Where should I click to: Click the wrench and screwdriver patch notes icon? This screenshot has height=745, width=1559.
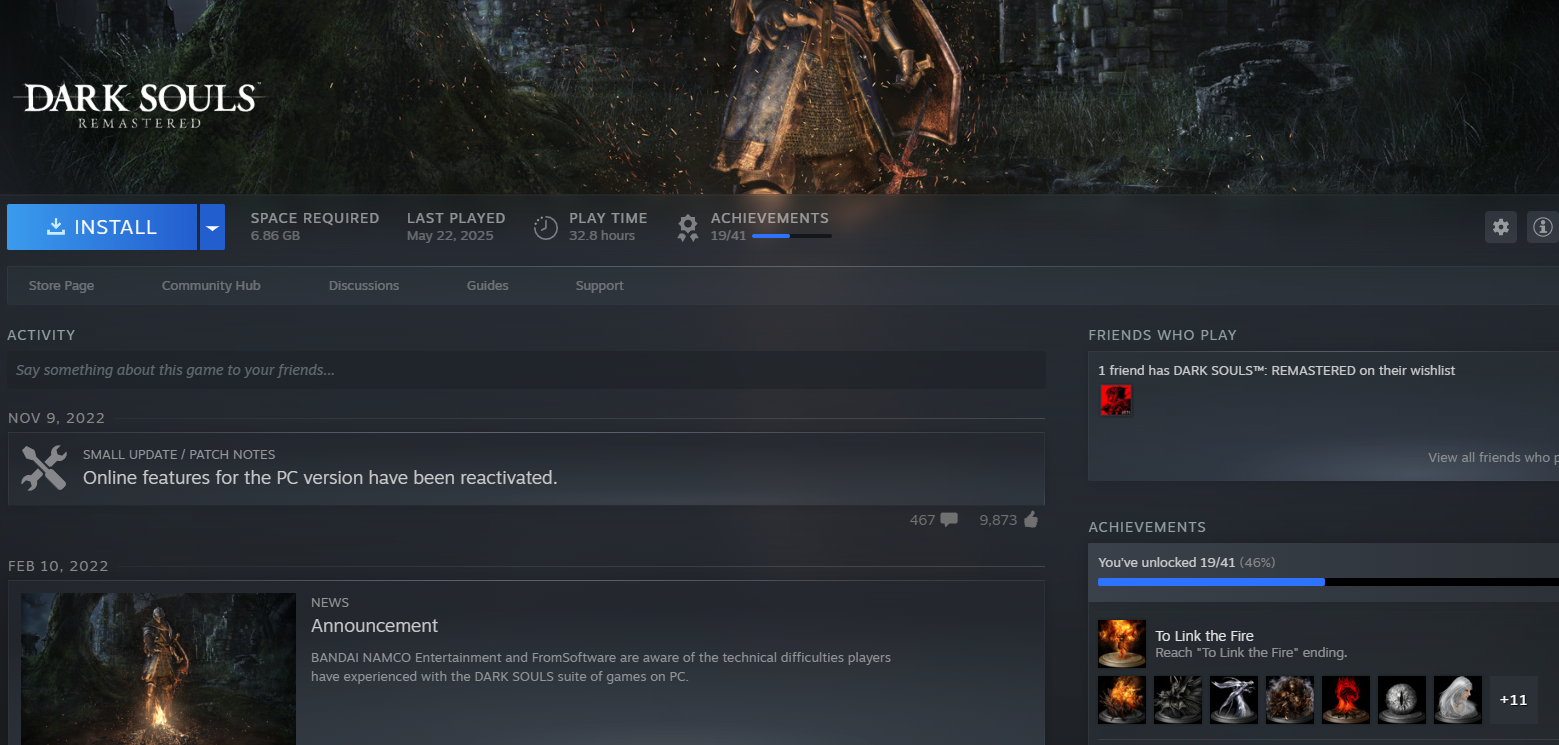[44, 468]
